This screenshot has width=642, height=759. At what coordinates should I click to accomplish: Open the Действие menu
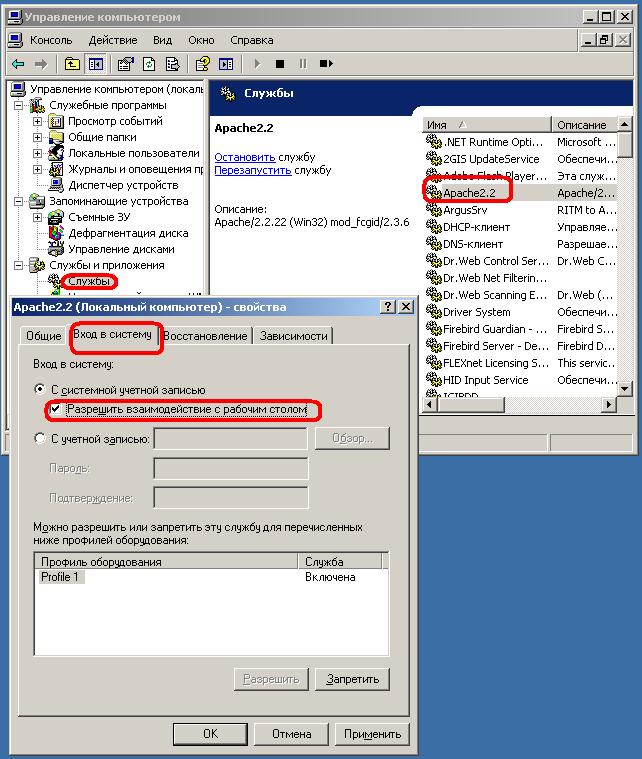tap(113, 40)
